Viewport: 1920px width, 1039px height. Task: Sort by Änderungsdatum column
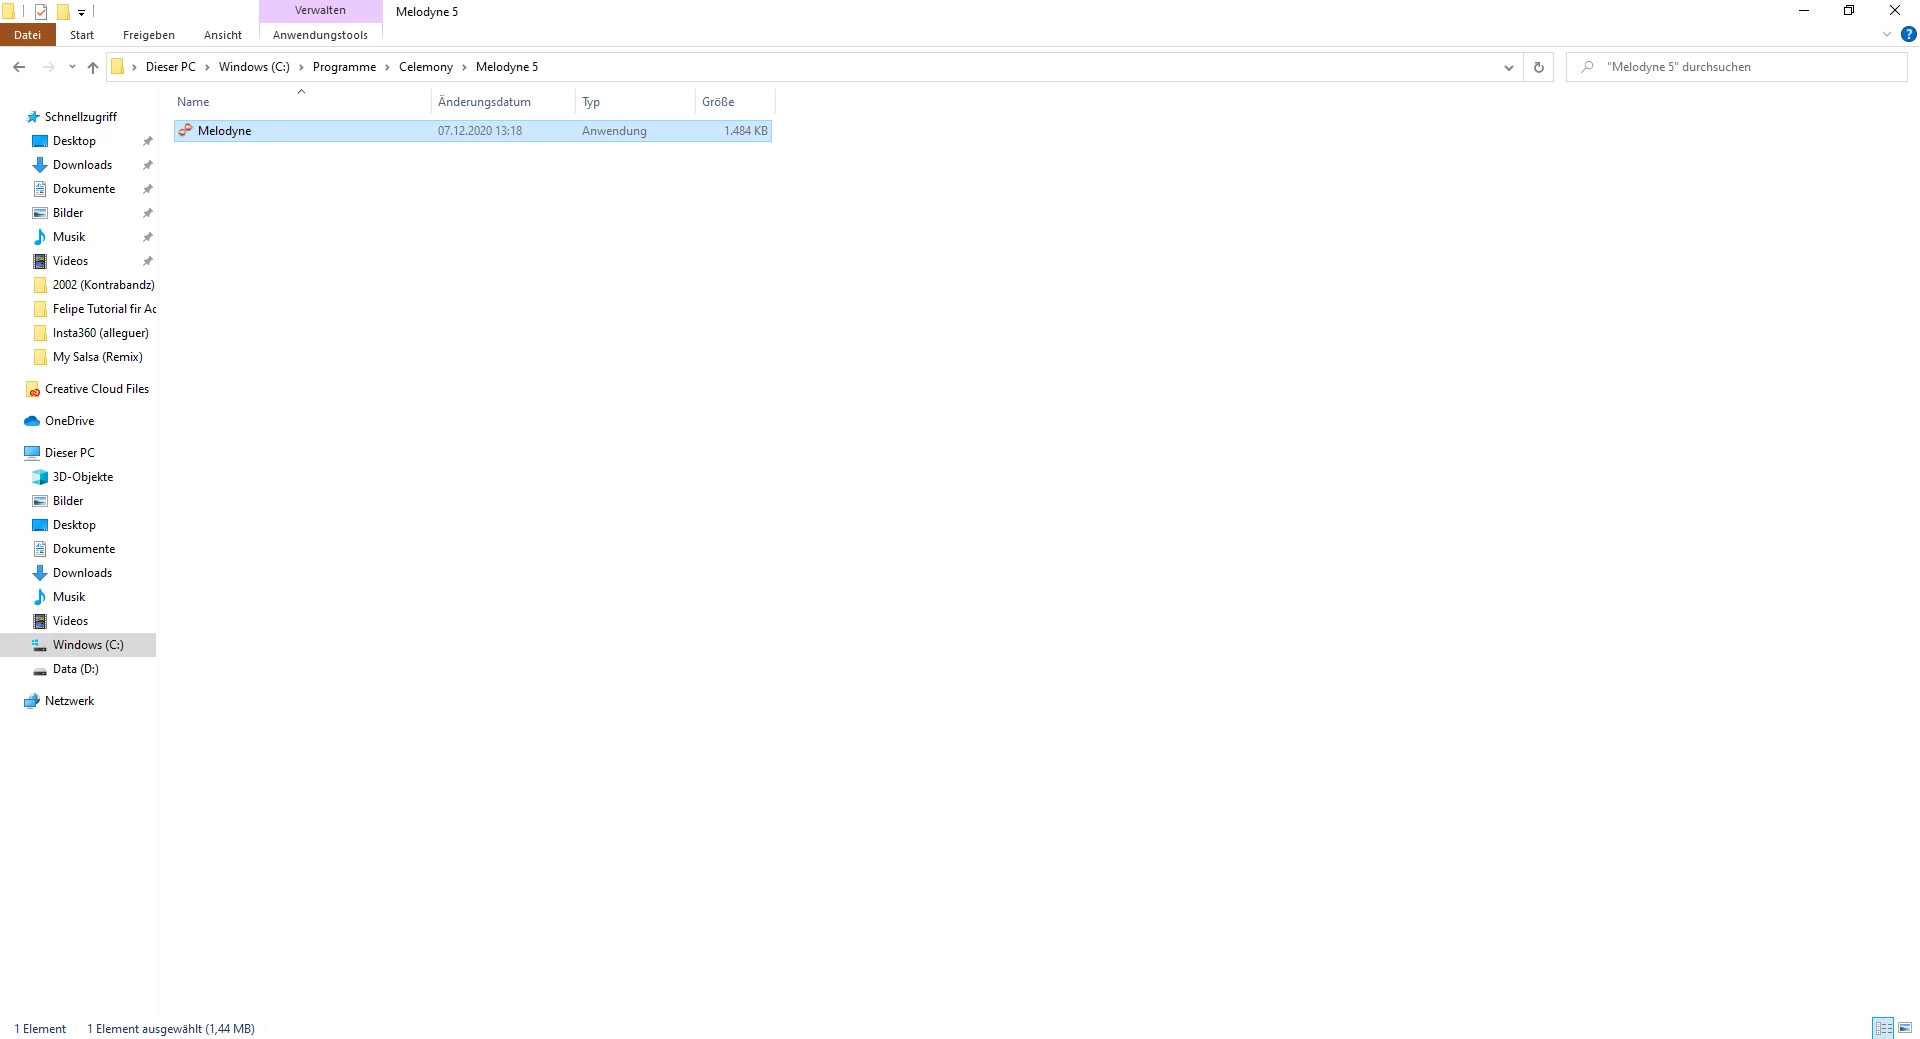503,102
